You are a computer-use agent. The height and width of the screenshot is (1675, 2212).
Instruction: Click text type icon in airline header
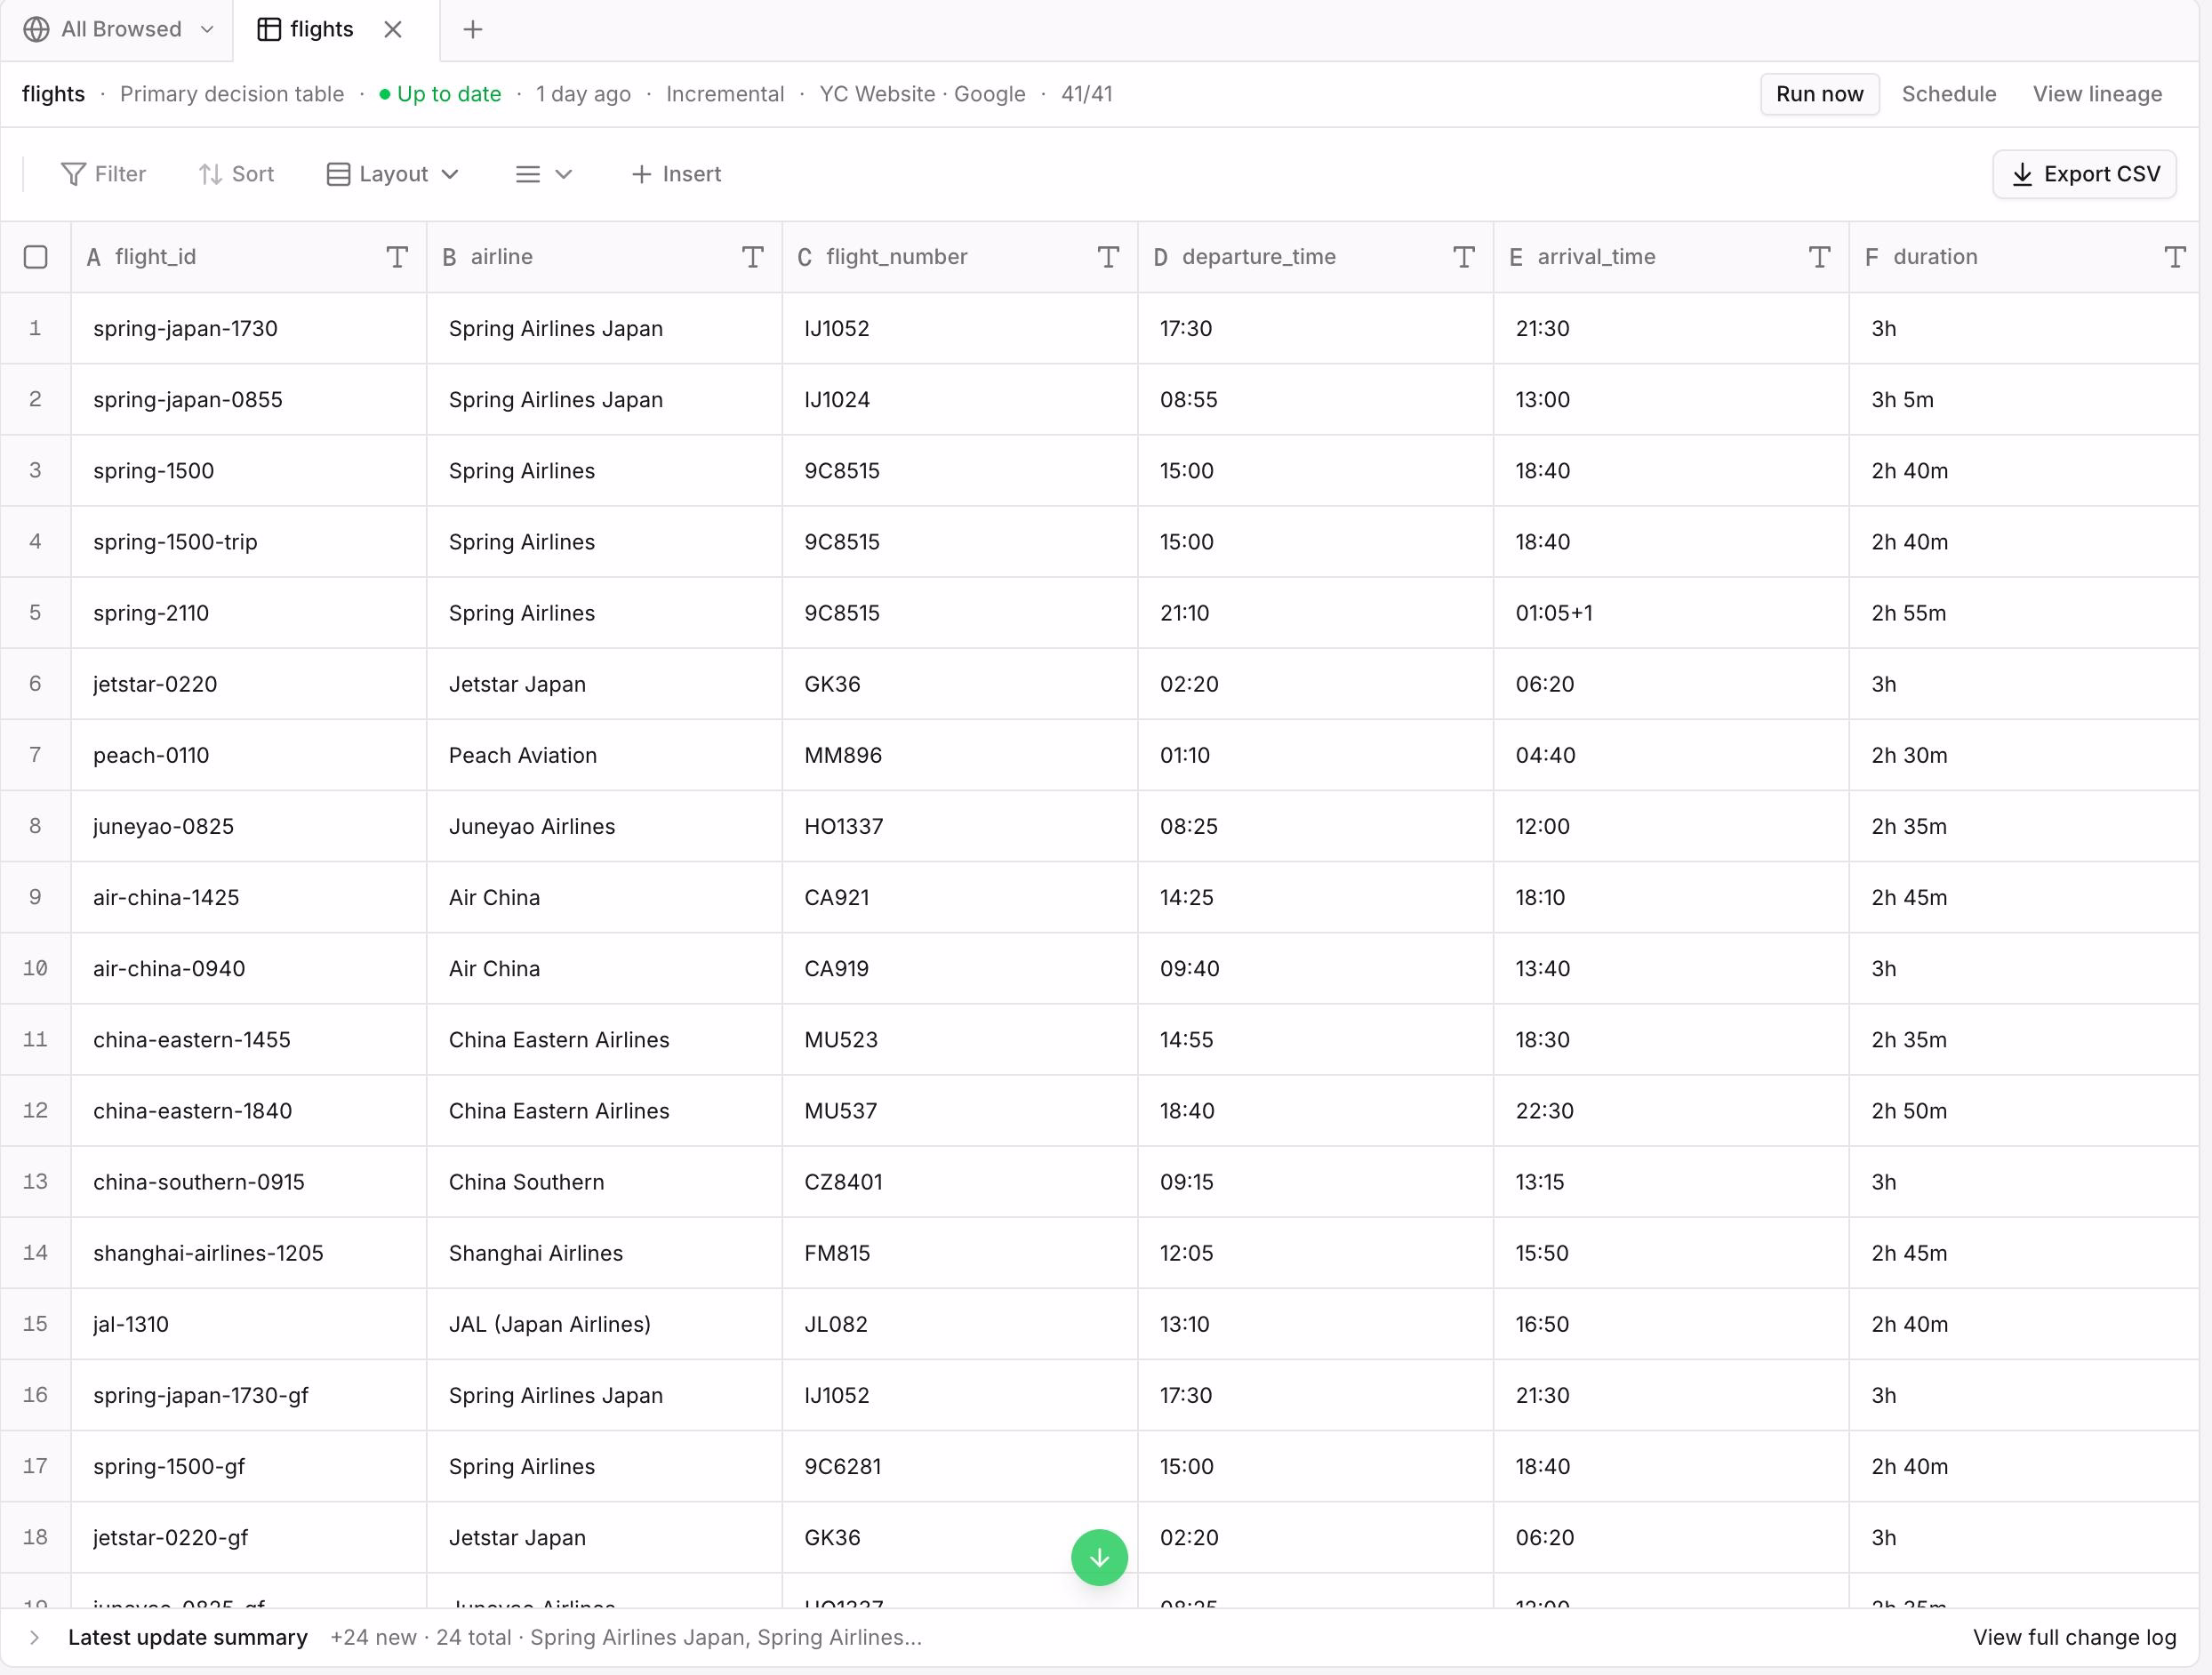pyautogui.click(x=753, y=257)
